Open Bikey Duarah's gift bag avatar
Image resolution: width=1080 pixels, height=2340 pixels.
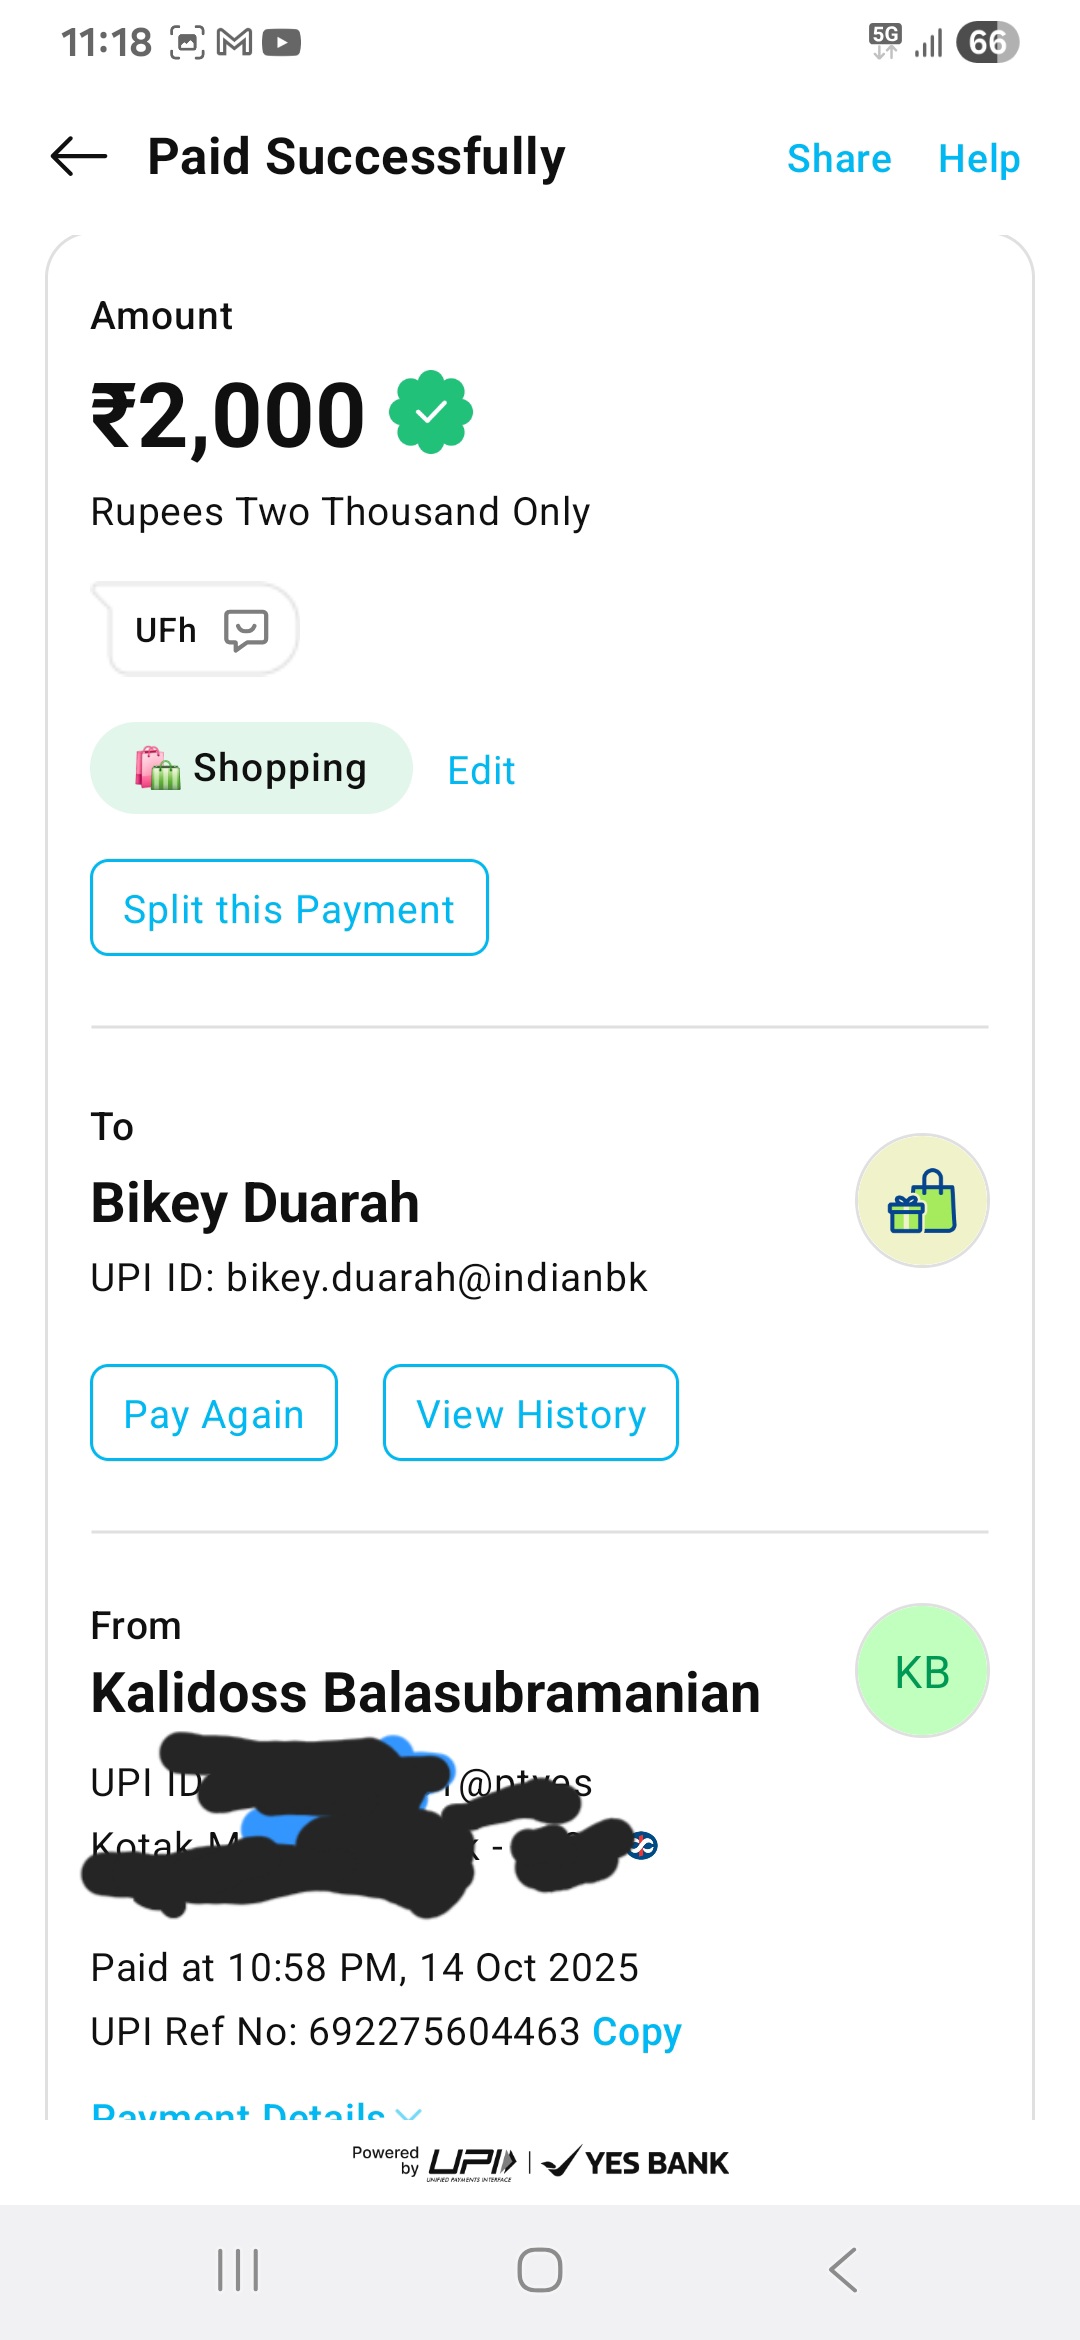[x=921, y=1200]
